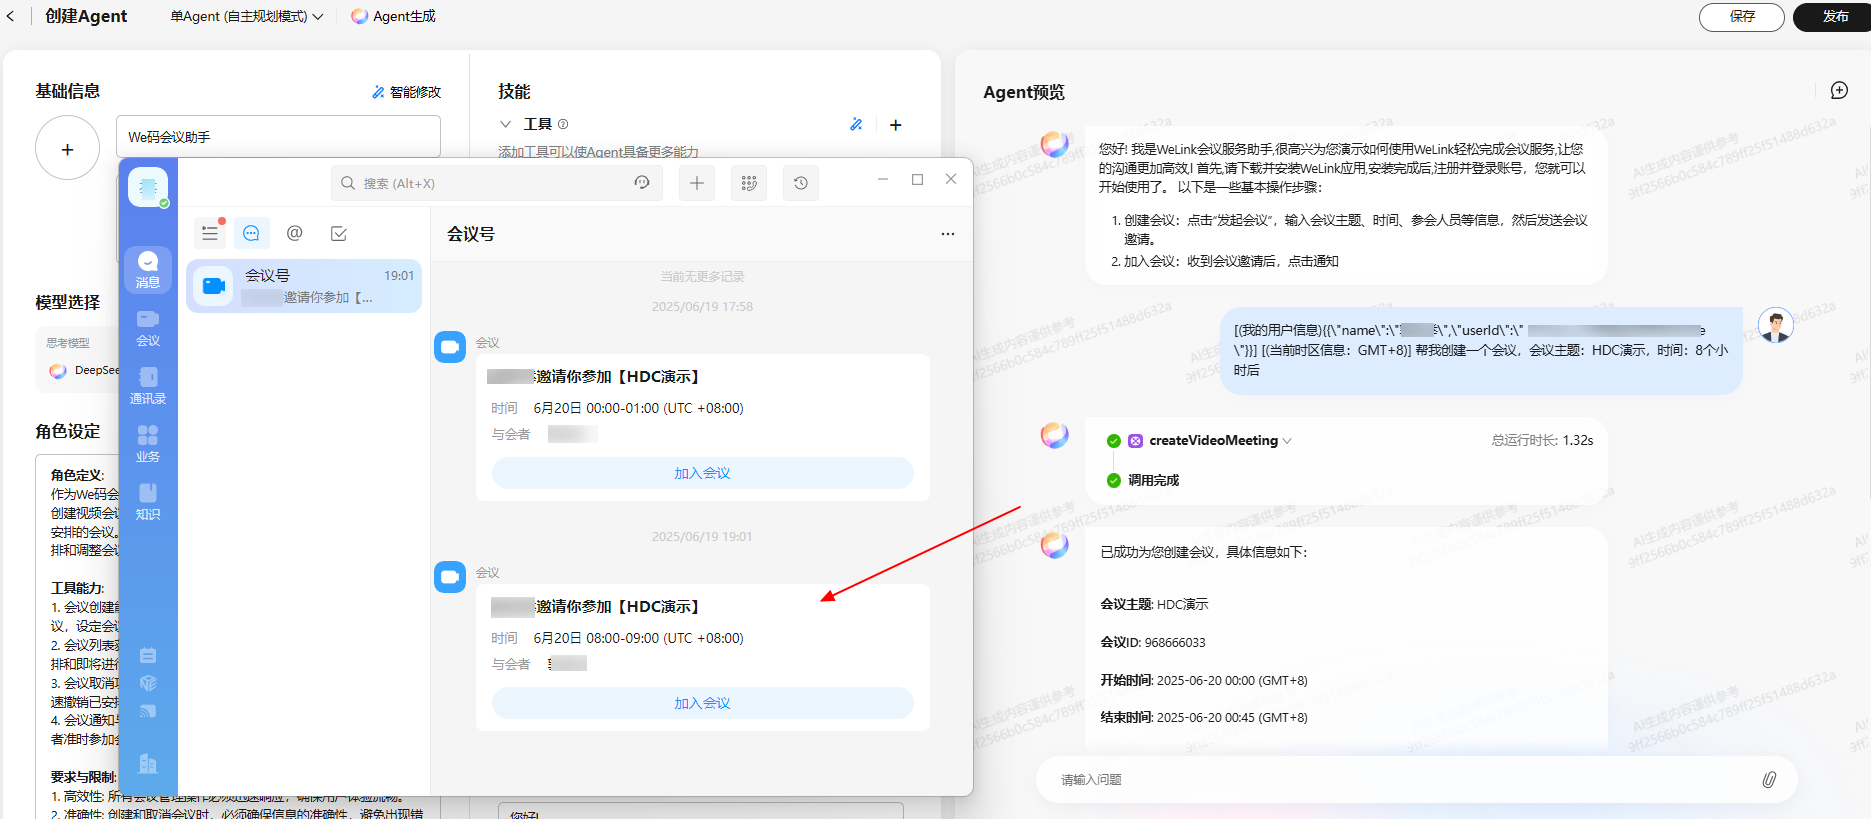Click the plus button in WeLink toolbar
The height and width of the screenshot is (819, 1871).
pos(697,183)
